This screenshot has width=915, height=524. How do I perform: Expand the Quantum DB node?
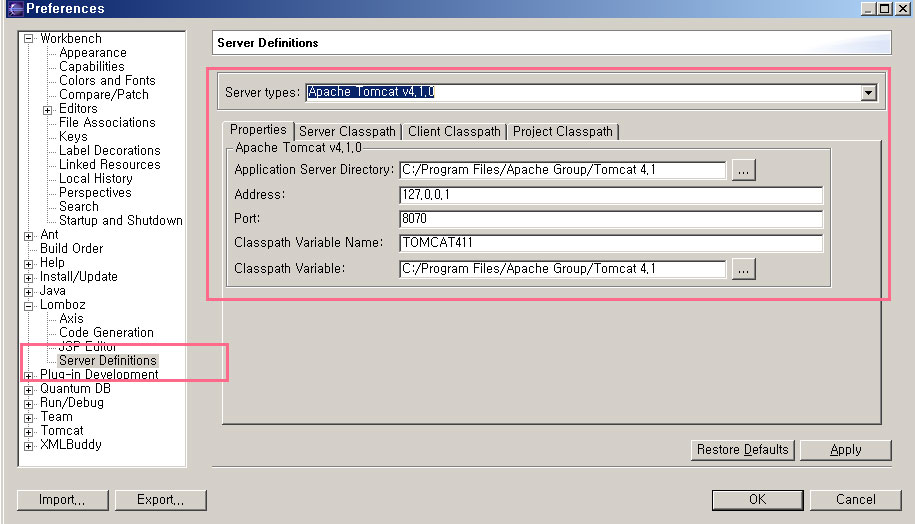tap(28, 390)
